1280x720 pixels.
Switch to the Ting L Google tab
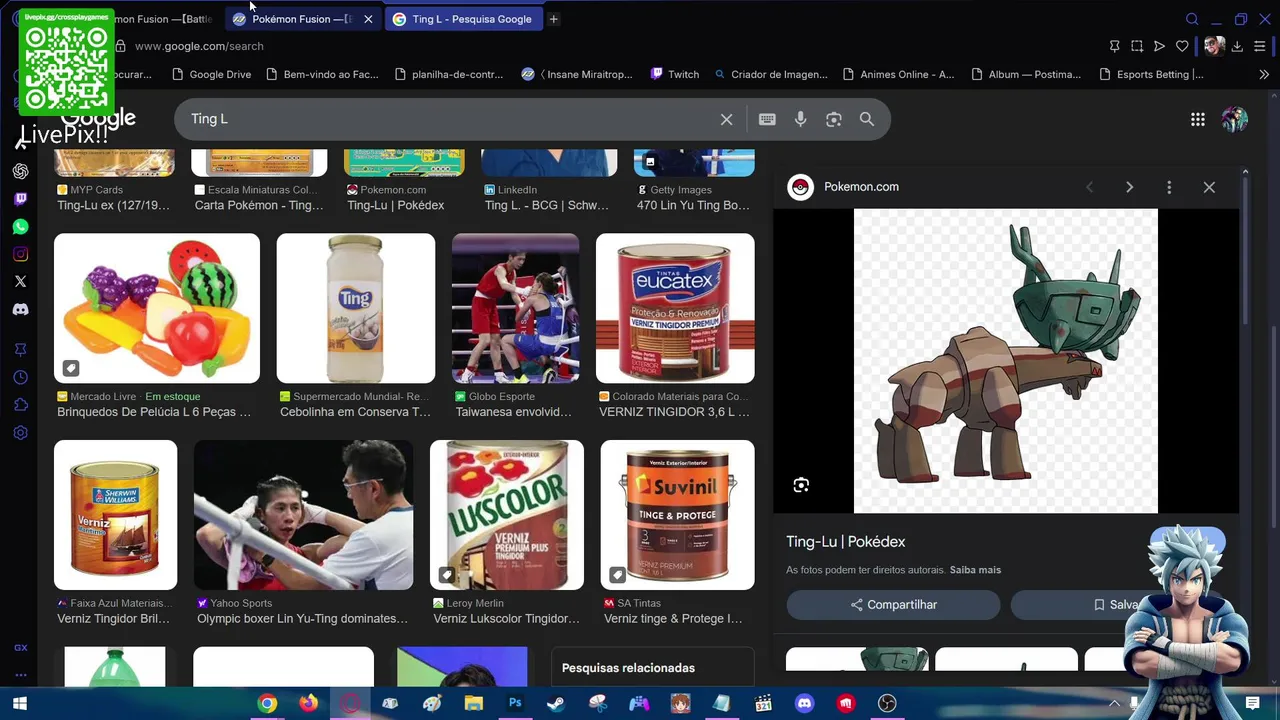tap(462, 19)
